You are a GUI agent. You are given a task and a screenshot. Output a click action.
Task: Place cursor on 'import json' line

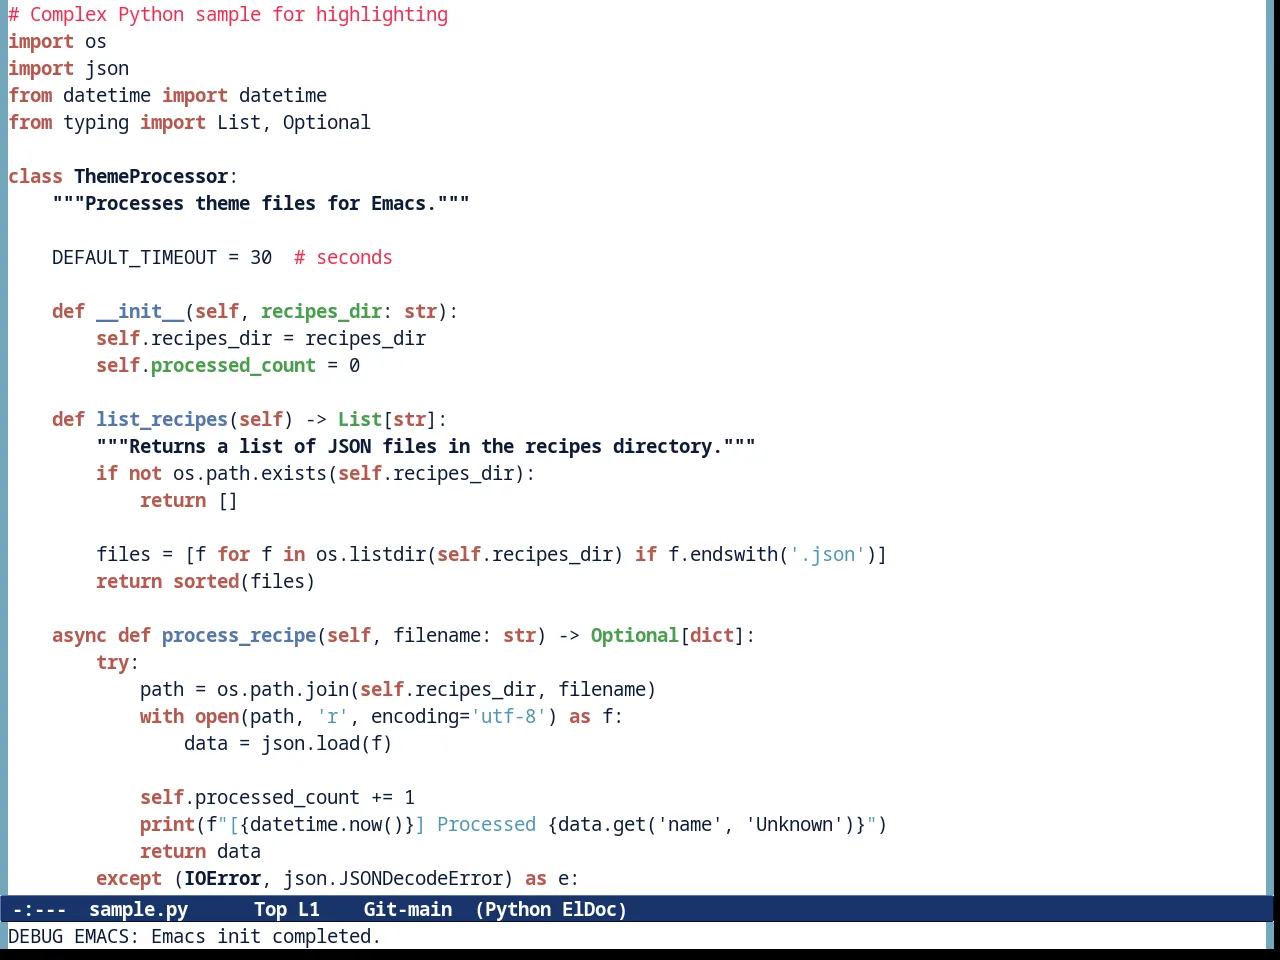click(68, 69)
